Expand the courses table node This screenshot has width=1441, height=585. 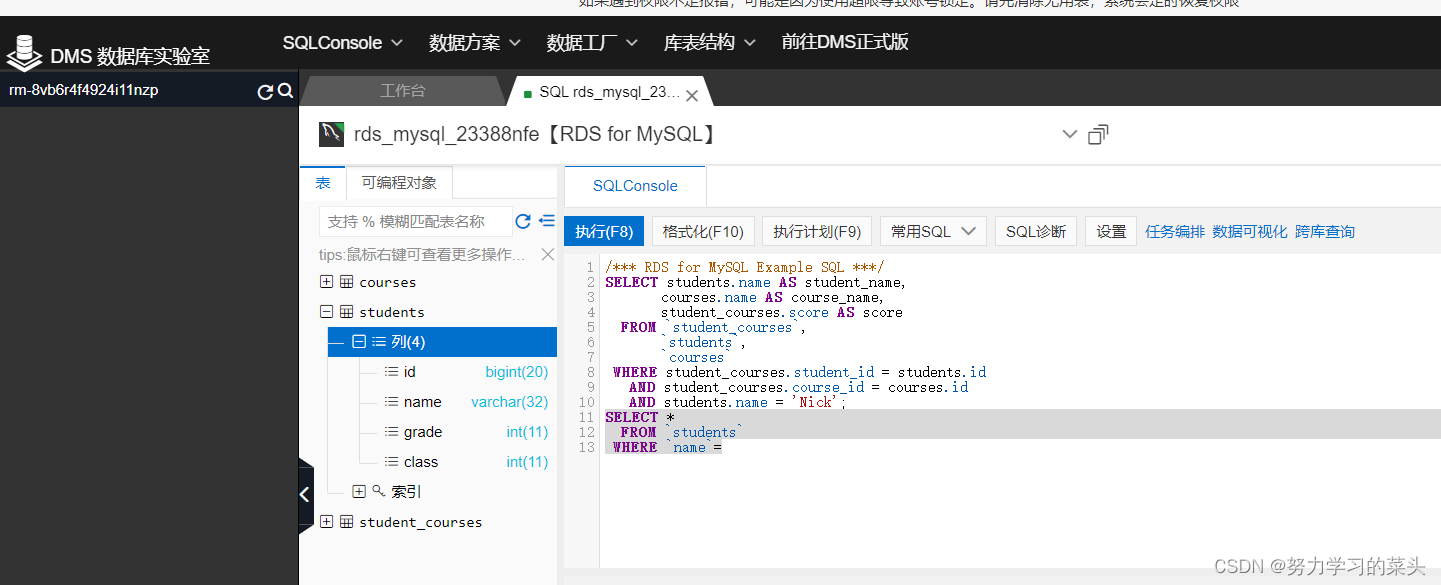[x=326, y=282]
